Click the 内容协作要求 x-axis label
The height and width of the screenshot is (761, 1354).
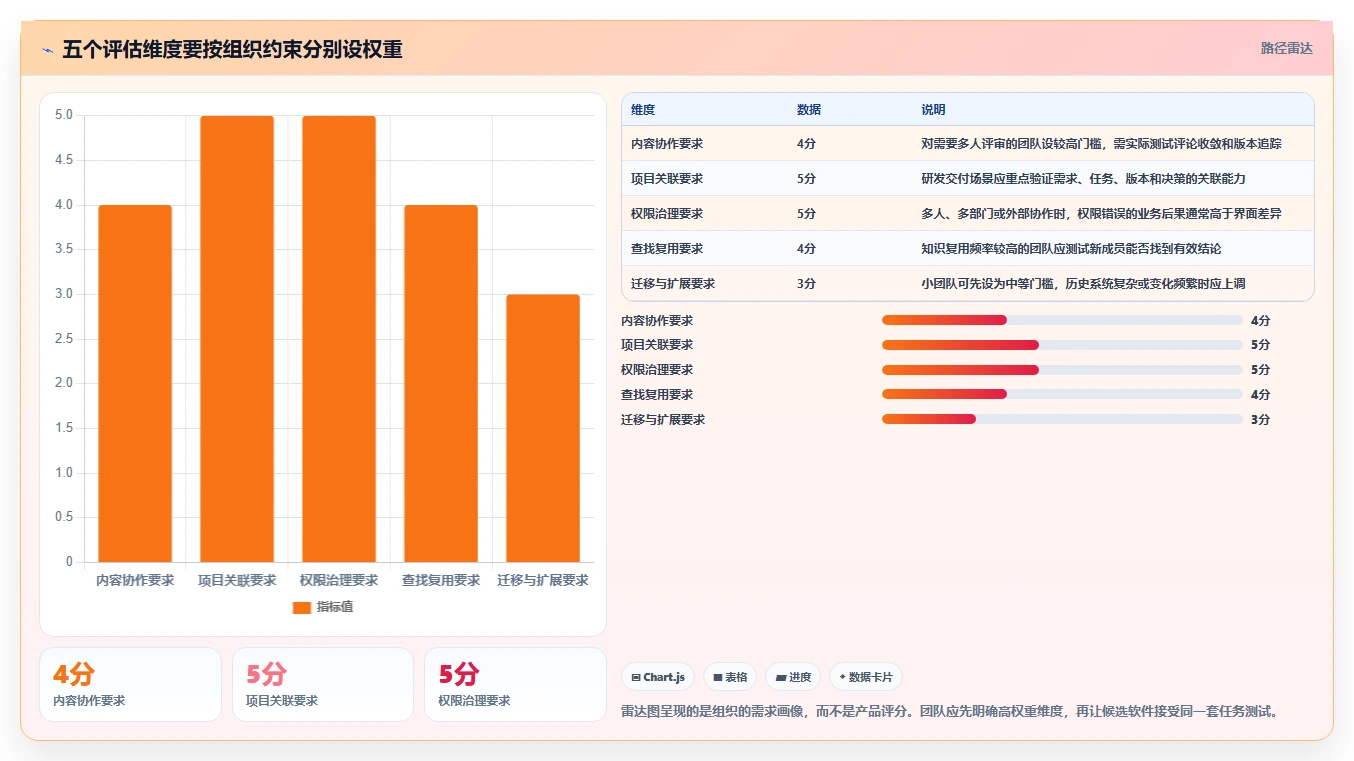point(135,580)
